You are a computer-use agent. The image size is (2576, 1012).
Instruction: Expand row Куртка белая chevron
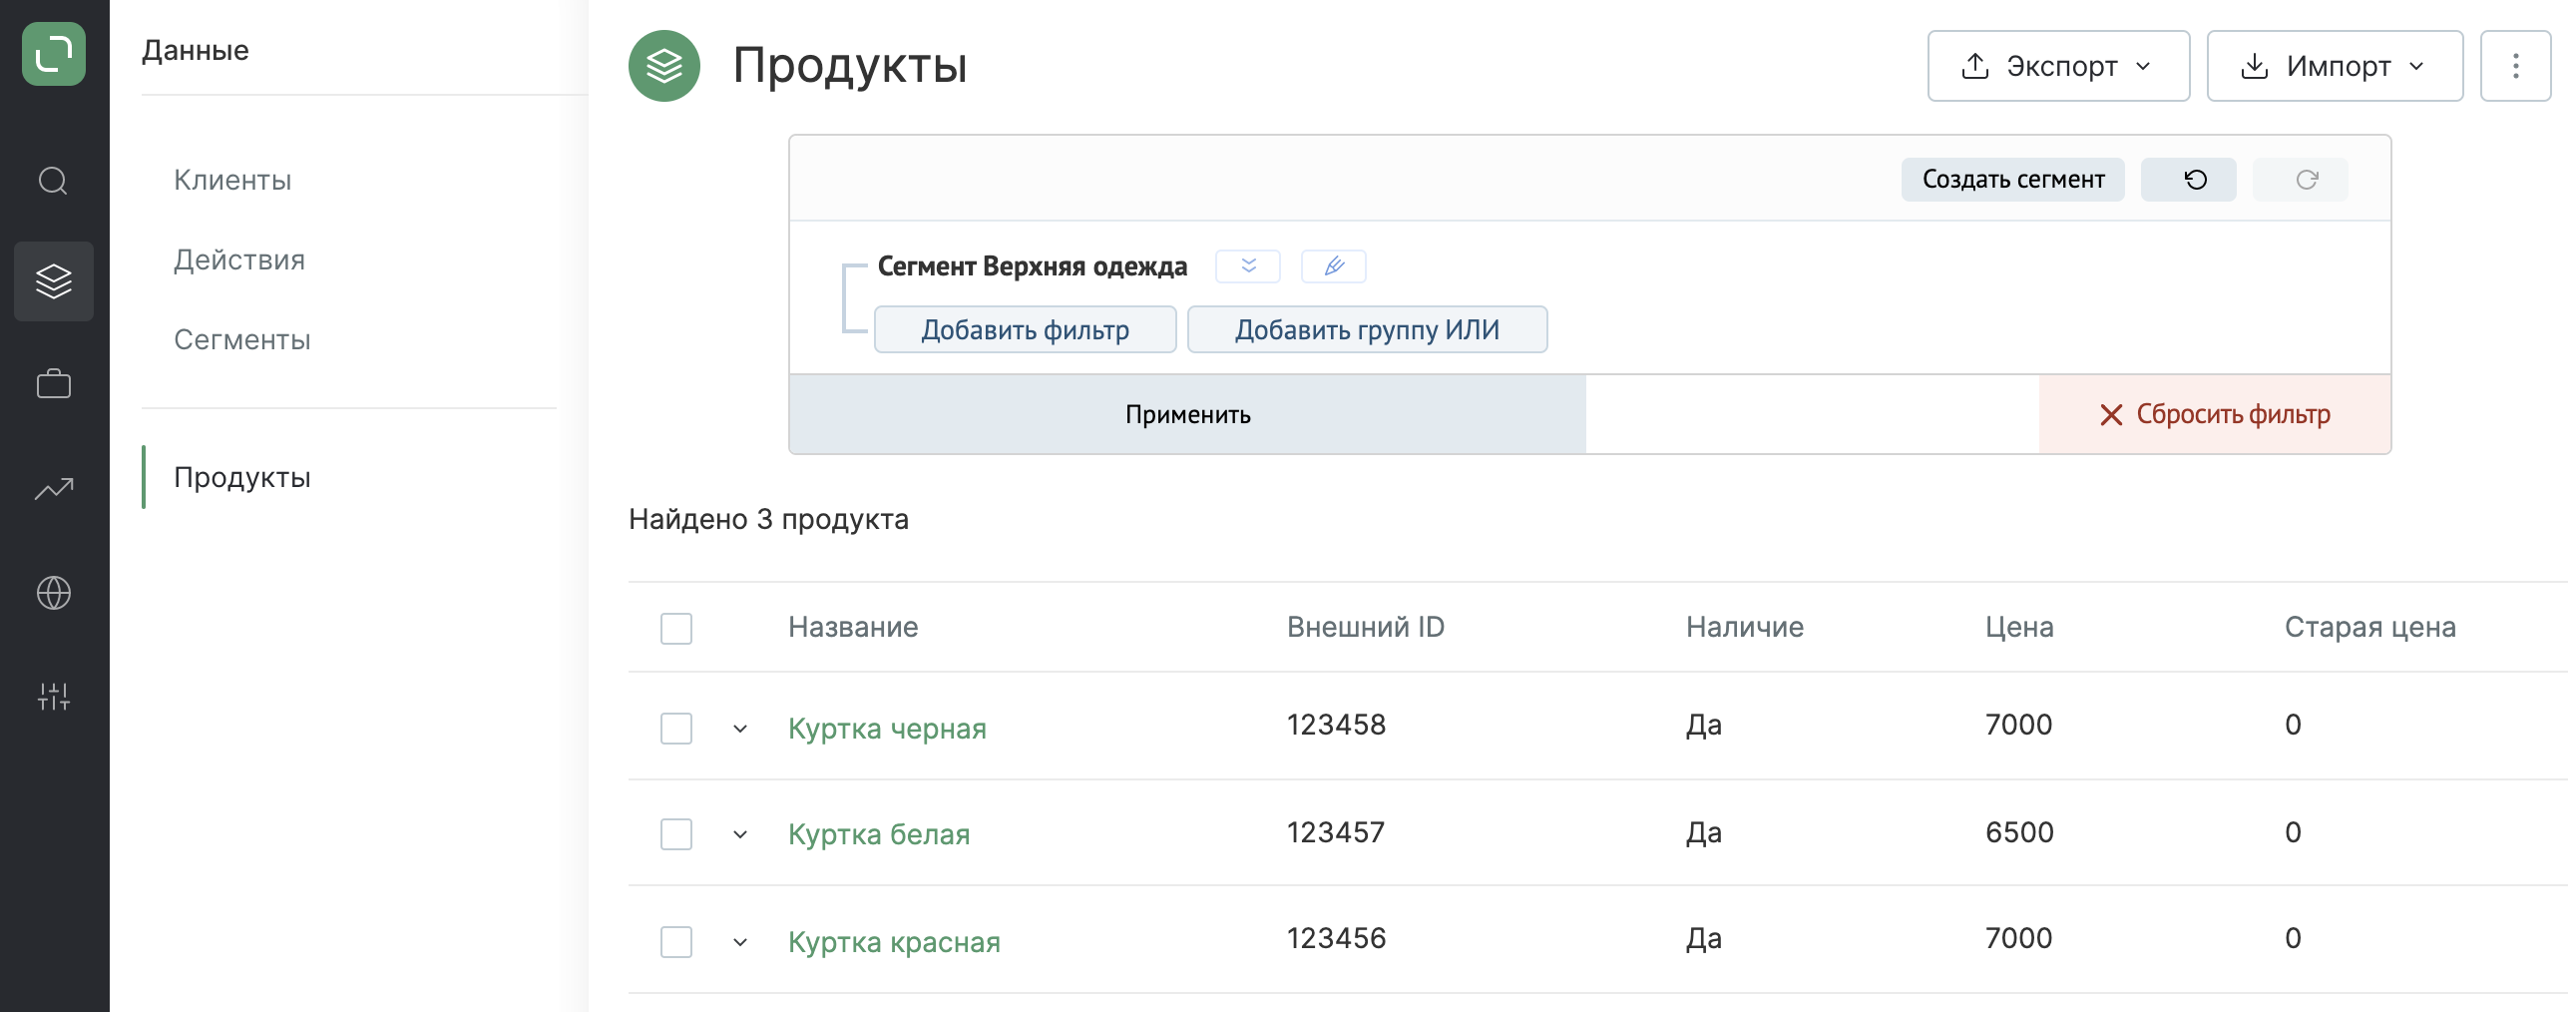pyautogui.click(x=740, y=834)
